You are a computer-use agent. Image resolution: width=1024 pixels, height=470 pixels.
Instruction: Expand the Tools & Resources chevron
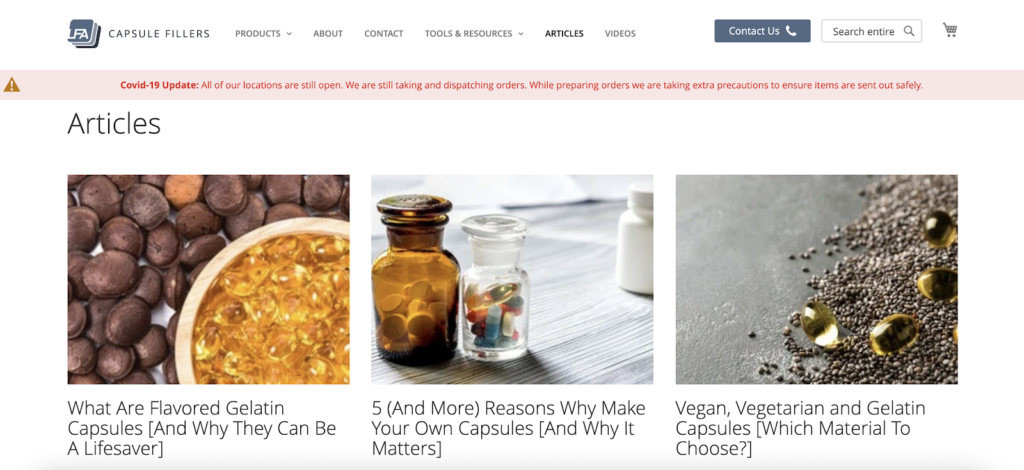pyautogui.click(x=520, y=34)
